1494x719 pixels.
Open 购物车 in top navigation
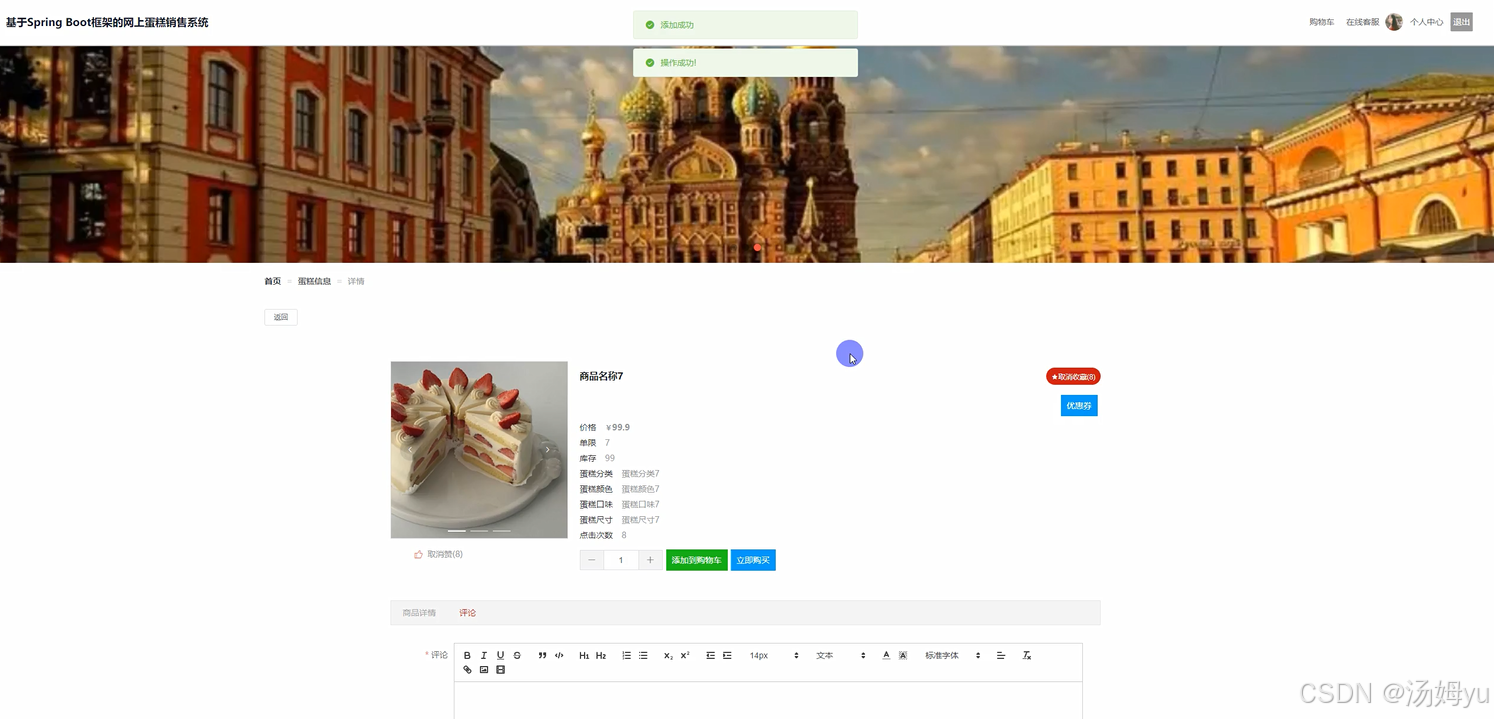pyautogui.click(x=1322, y=22)
